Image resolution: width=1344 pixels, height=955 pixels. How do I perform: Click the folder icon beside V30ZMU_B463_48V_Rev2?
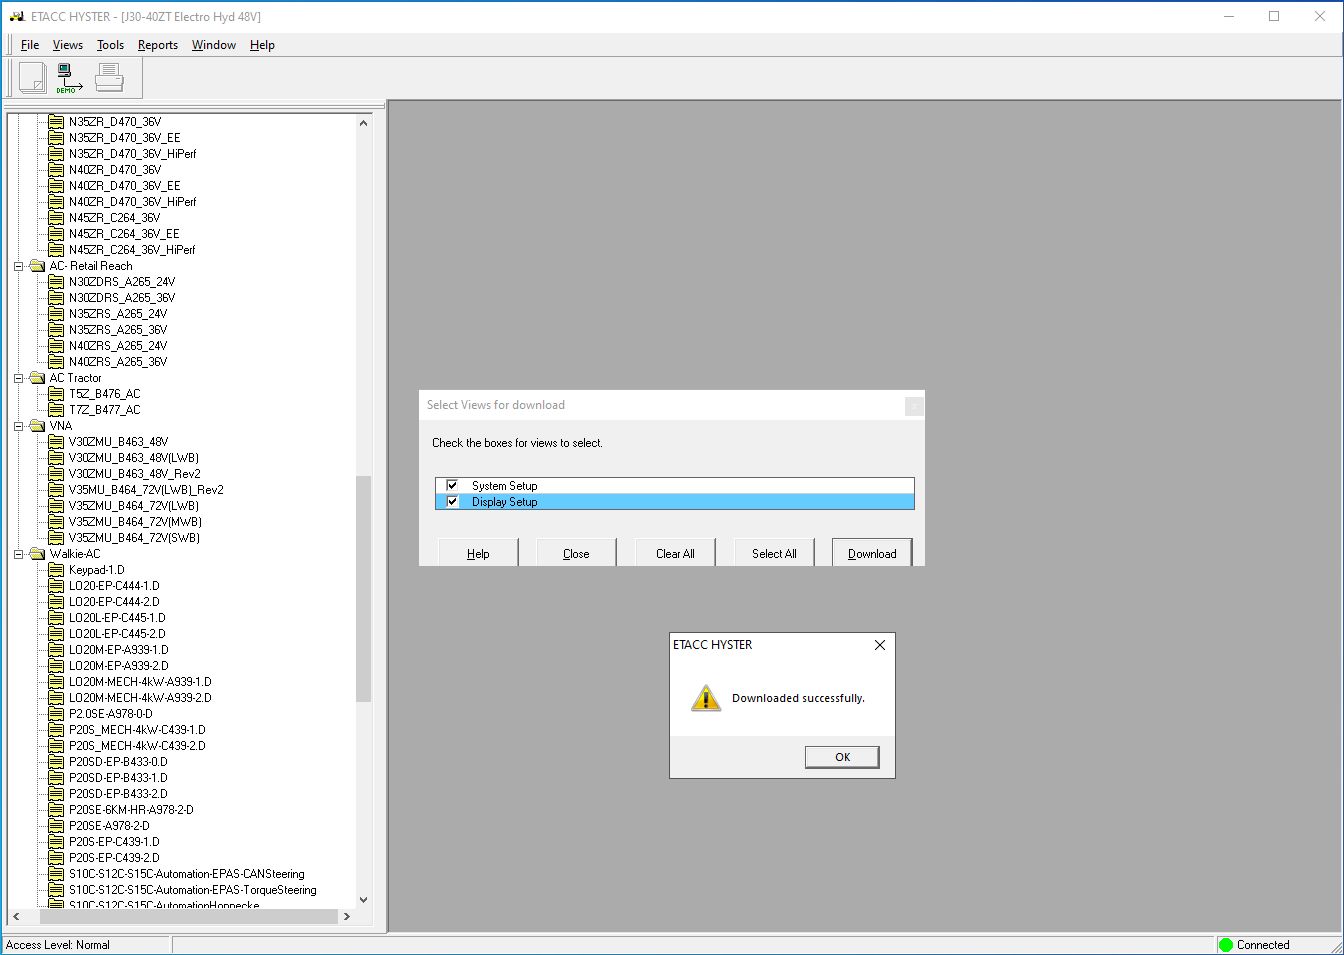tap(57, 474)
